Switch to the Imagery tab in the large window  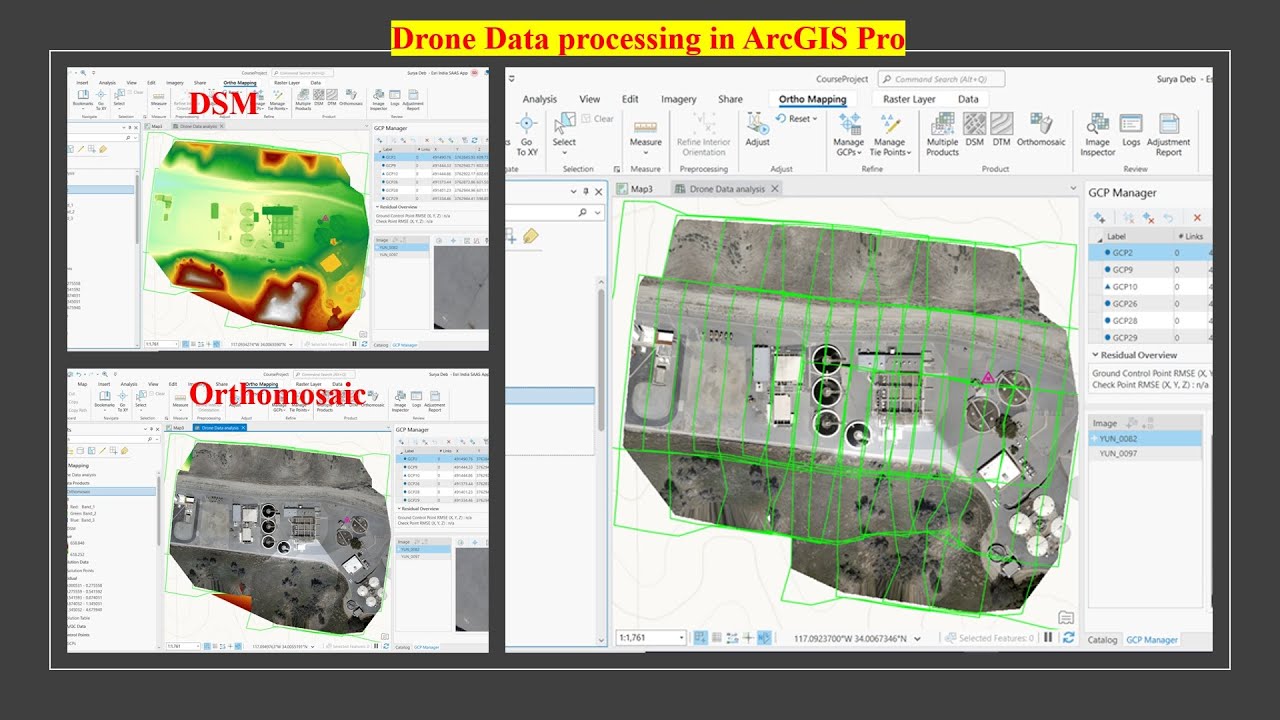[x=678, y=99]
